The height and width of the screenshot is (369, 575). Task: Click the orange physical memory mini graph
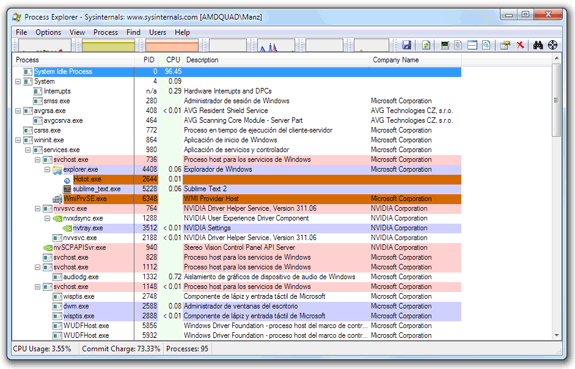[172, 45]
